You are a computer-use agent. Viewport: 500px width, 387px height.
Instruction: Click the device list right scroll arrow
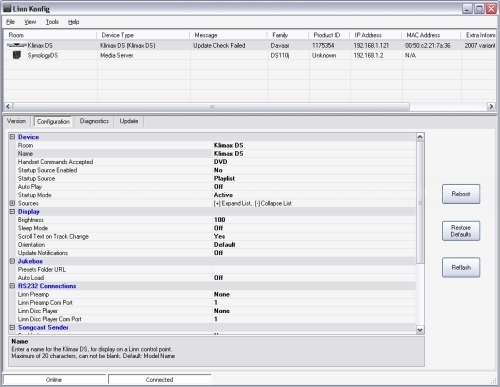(491, 106)
